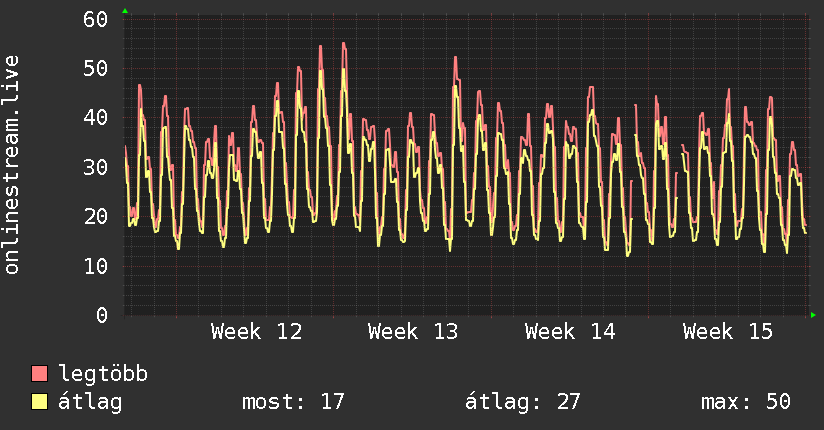Click the legtöbb legend label

click(x=103, y=374)
